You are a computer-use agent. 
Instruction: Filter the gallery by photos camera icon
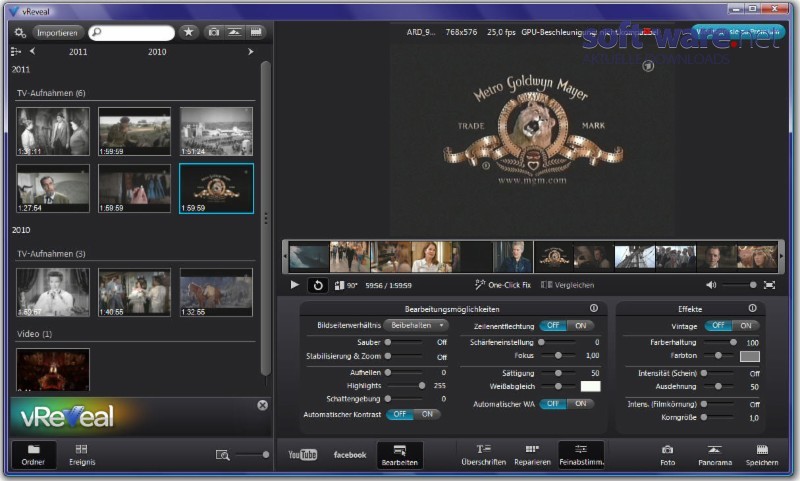(213, 32)
